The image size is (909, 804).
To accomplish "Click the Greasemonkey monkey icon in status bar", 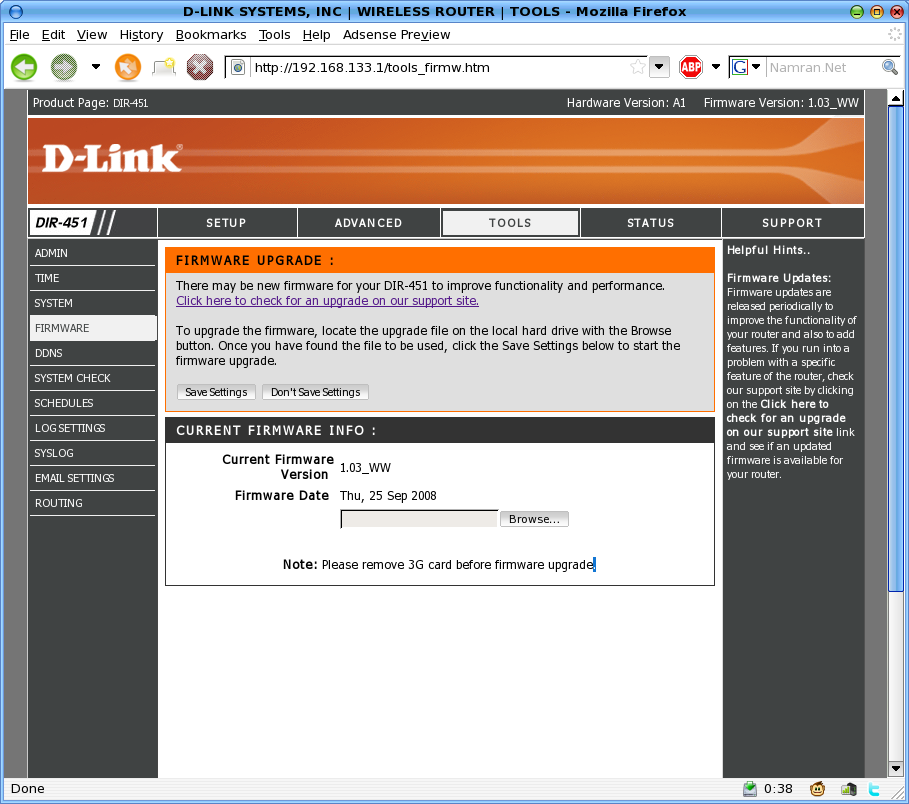I will pos(818,789).
